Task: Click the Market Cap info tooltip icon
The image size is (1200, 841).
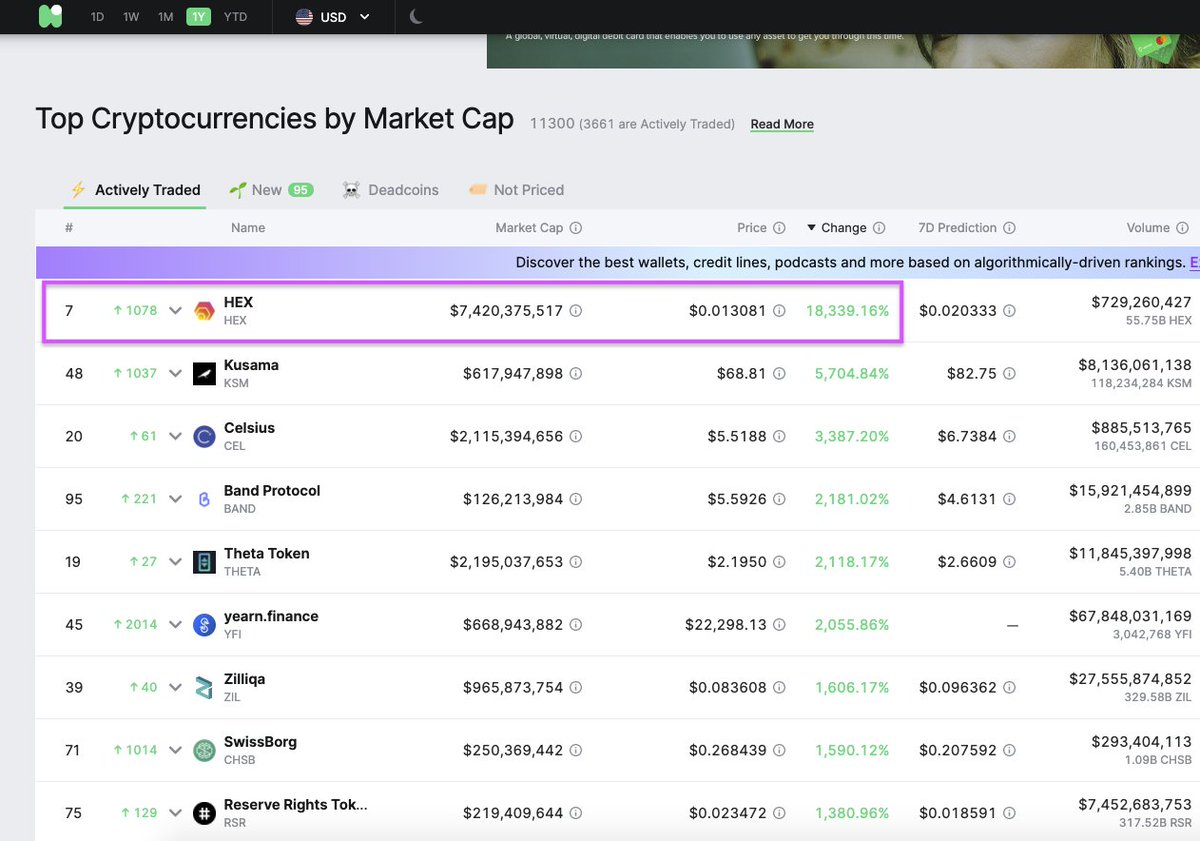Action: point(576,227)
